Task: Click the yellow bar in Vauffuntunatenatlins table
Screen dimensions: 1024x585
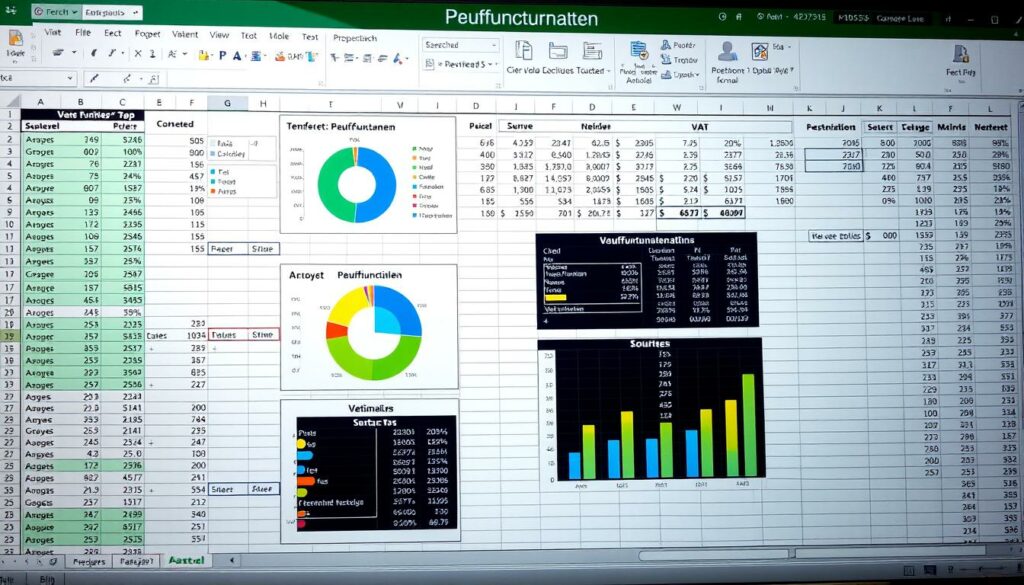Action: (555, 297)
